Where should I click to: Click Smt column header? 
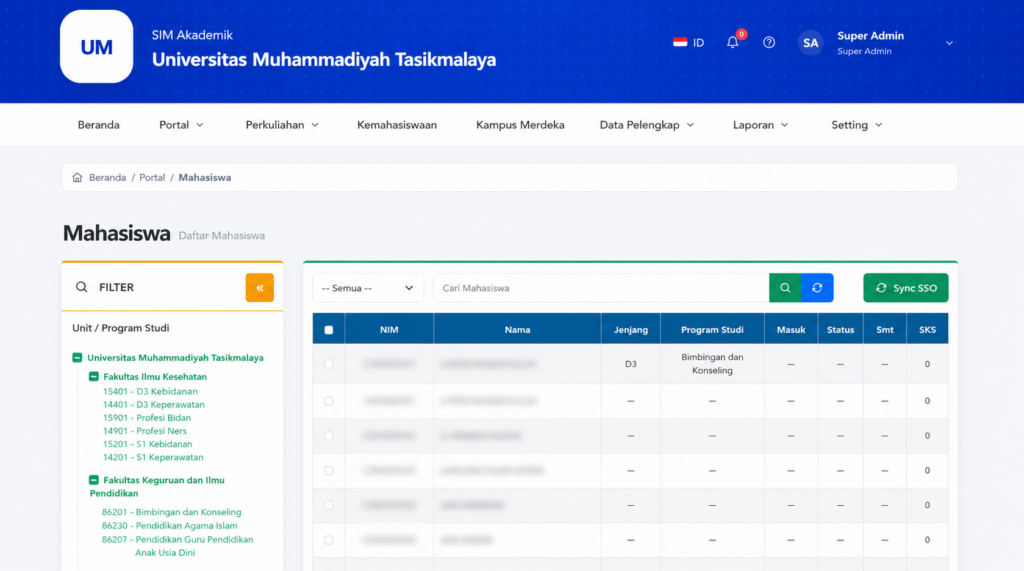(x=885, y=330)
